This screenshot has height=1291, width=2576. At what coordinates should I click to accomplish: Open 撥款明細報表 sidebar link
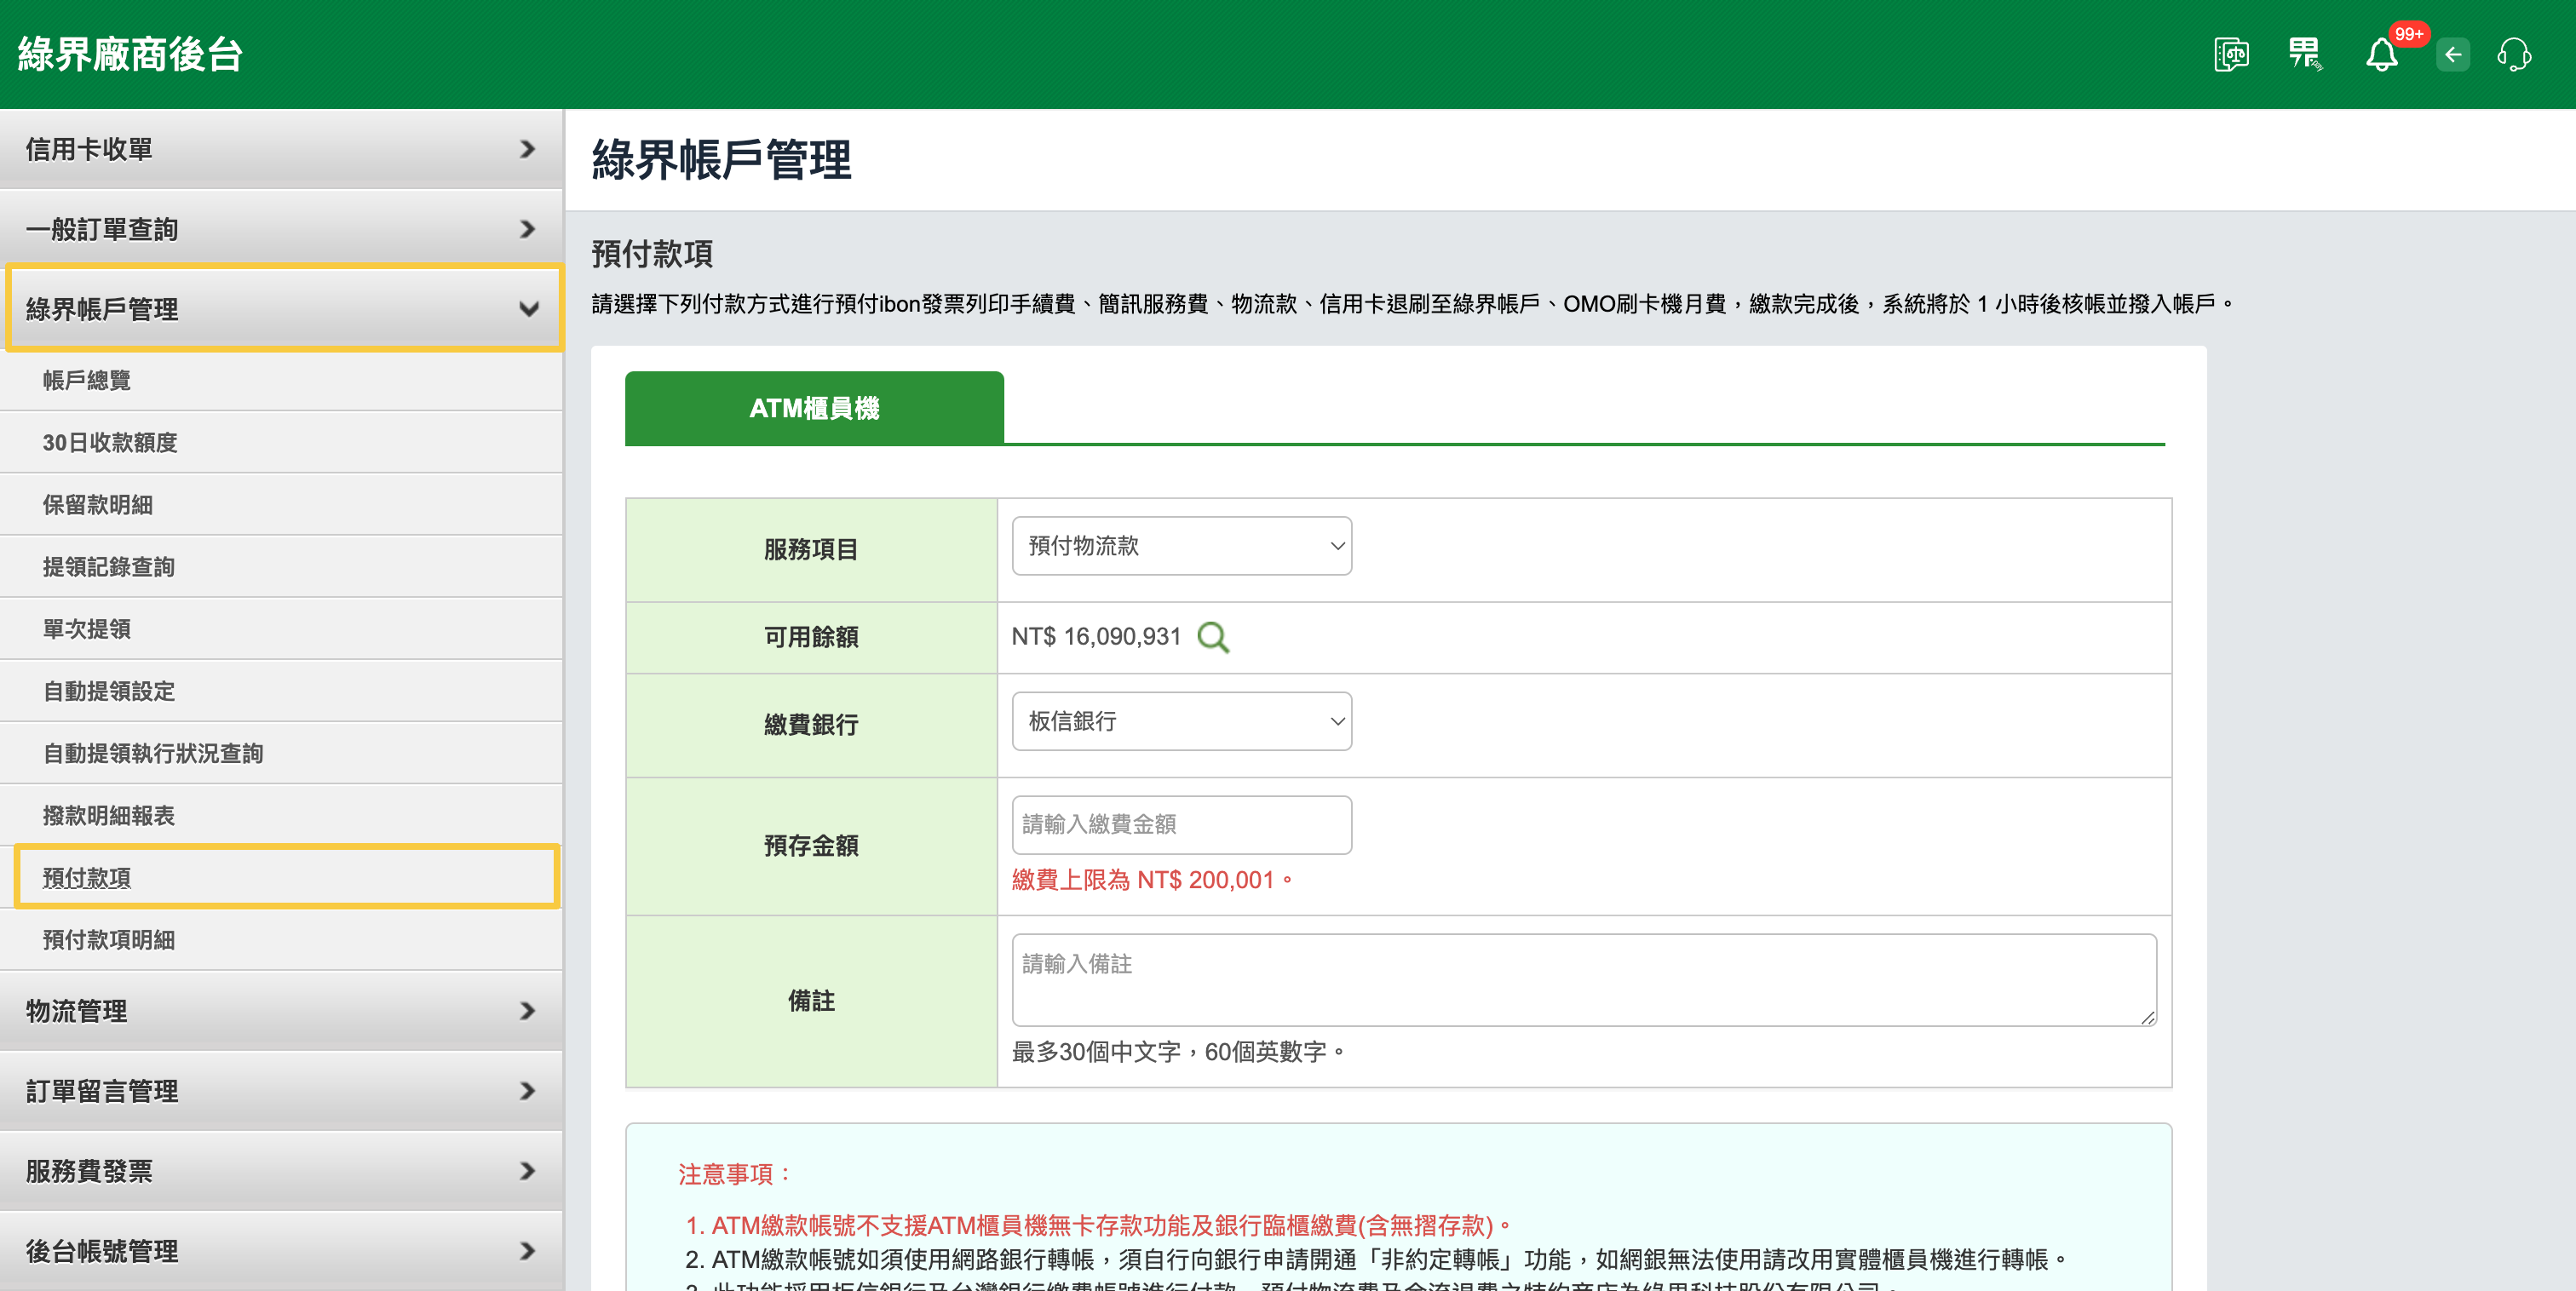tap(109, 816)
